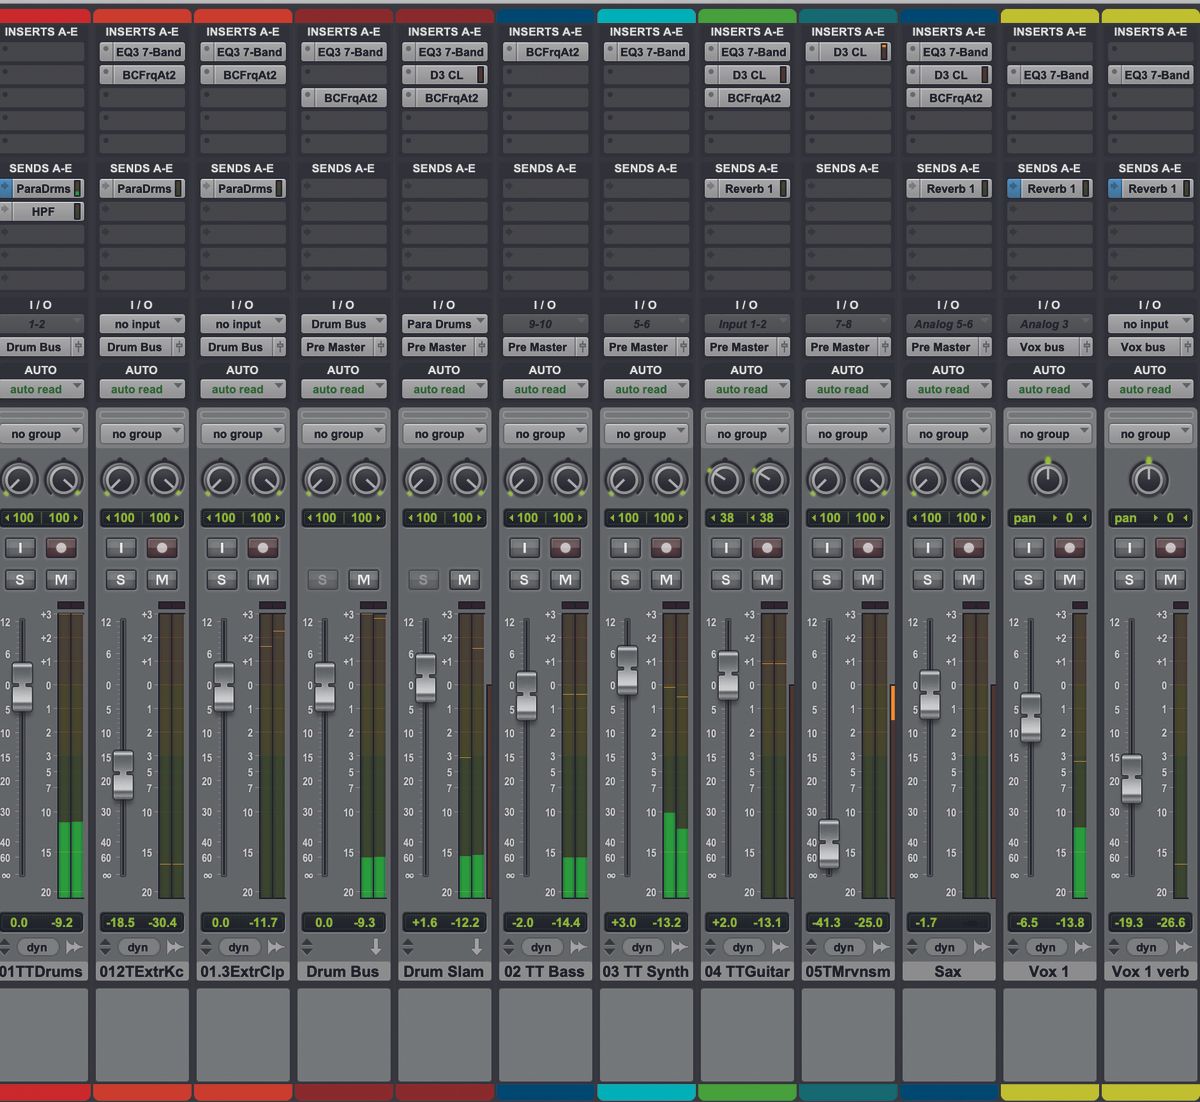This screenshot has width=1200, height=1102.
Task: Open the automation mode selector on Drum Bus
Action: coord(344,389)
